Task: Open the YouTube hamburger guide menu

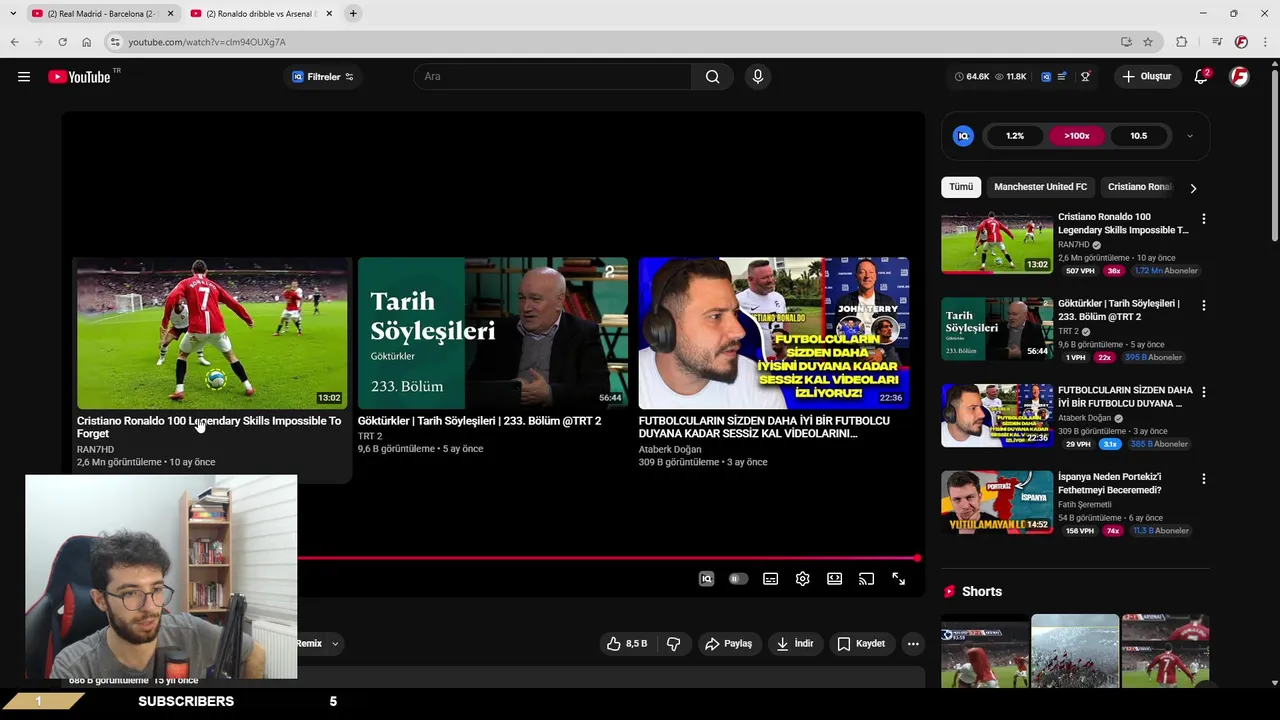Action: point(24,77)
